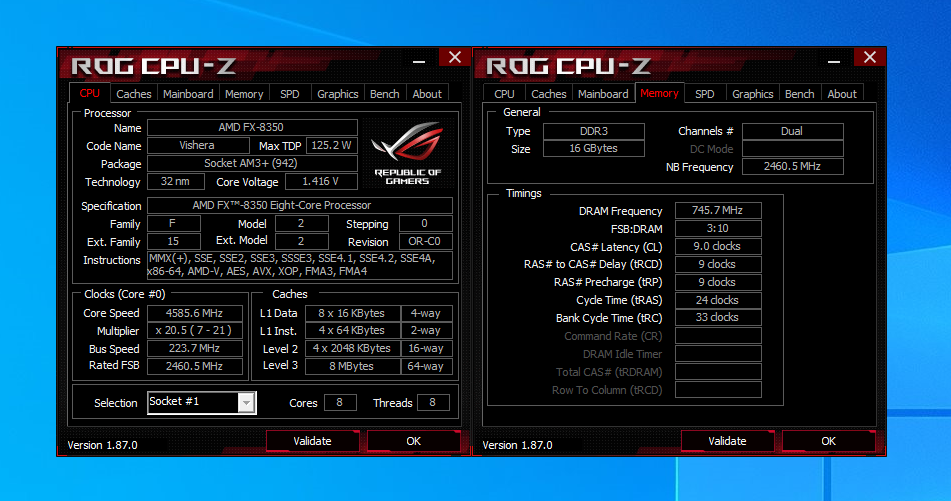This screenshot has height=501, width=951.
Task: Click the Level 2 4 x 2048 KBytes value
Action: click(352, 349)
